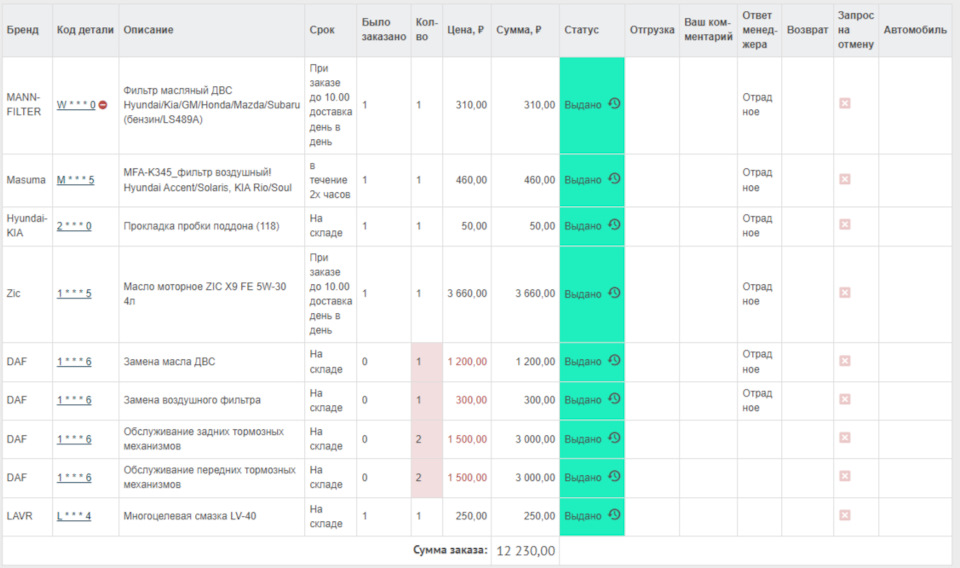This screenshot has height=568, width=960.
Task: Click cancel request icon for Masuma row
Action: 845,179
